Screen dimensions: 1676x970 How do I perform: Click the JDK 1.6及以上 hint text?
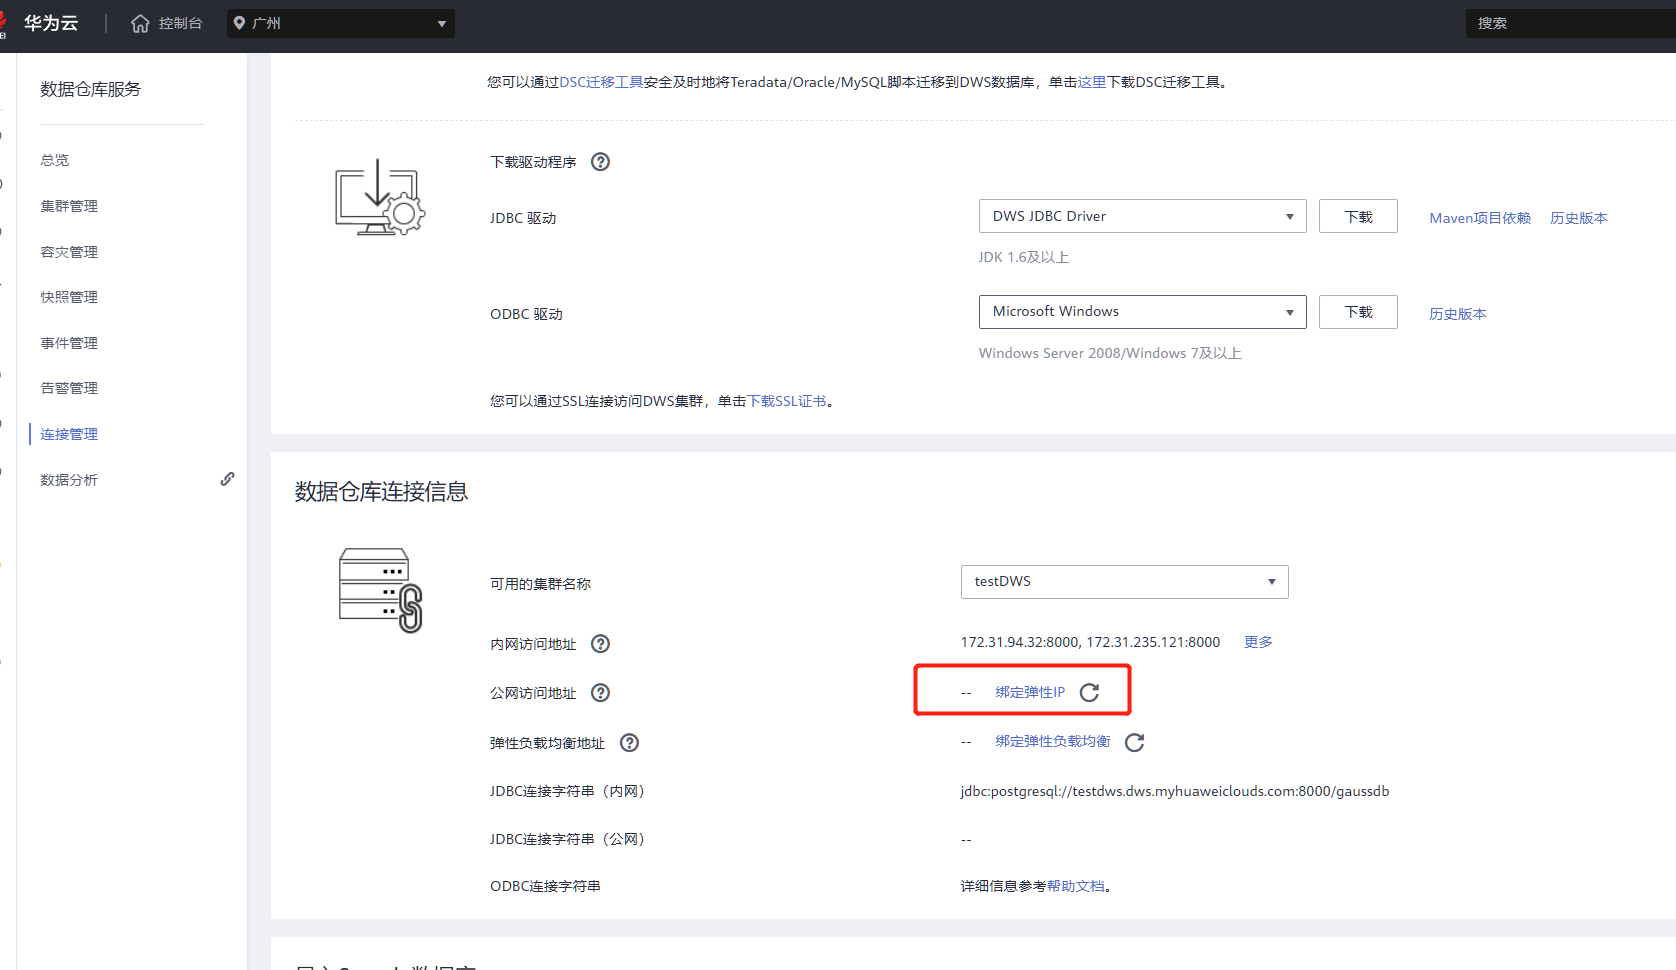coord(1024,257)
